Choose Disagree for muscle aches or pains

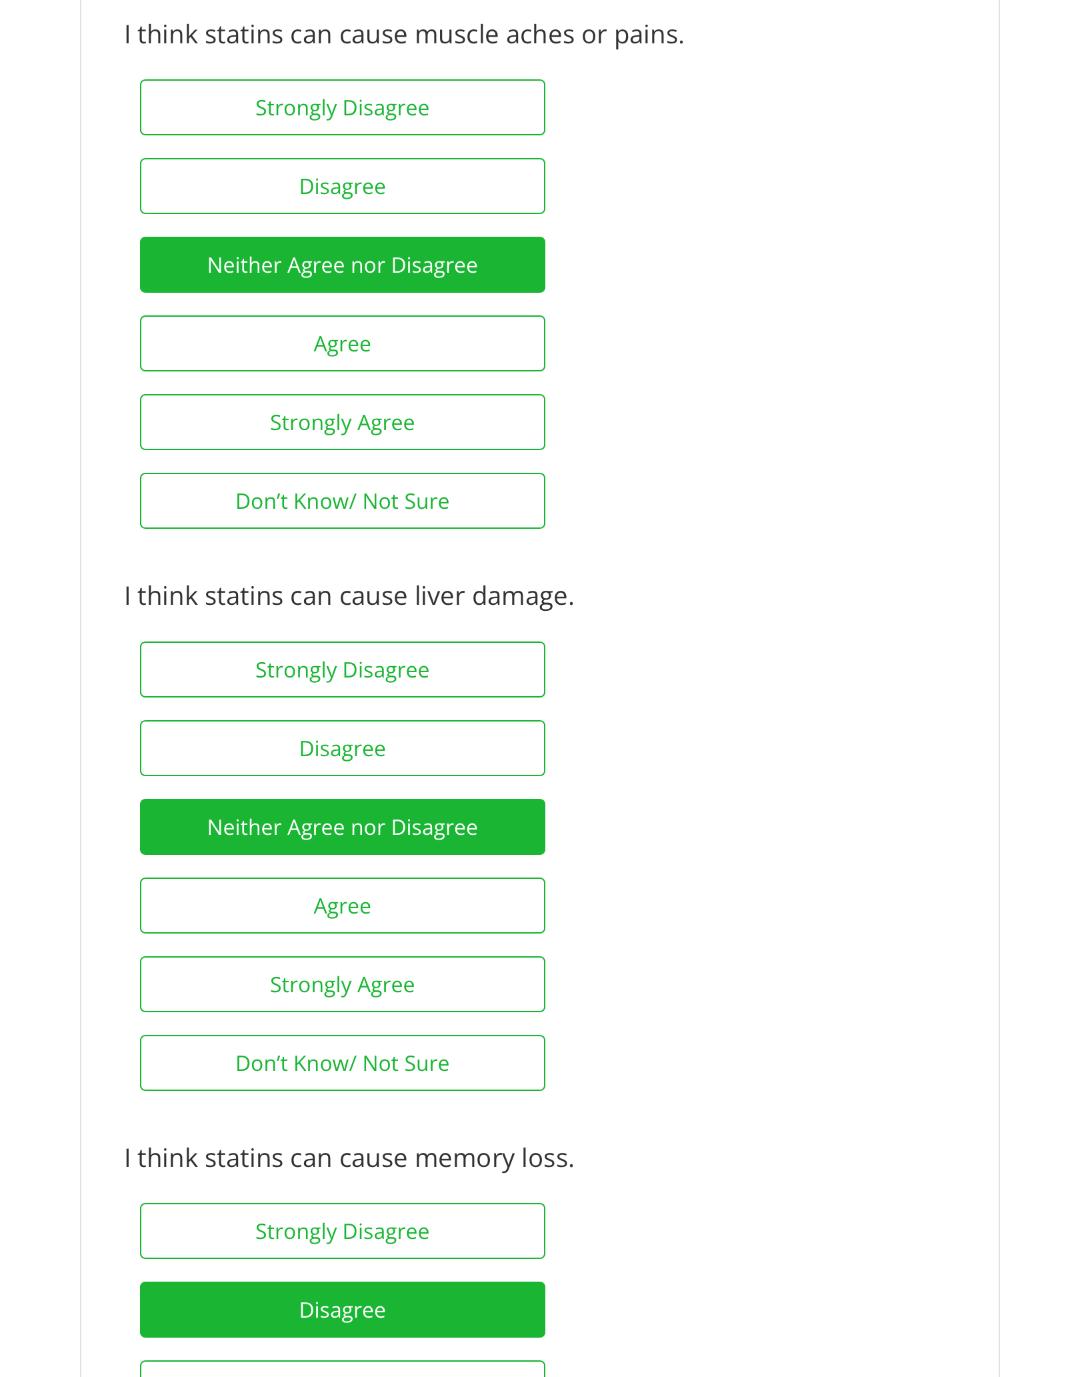point(342,186)
